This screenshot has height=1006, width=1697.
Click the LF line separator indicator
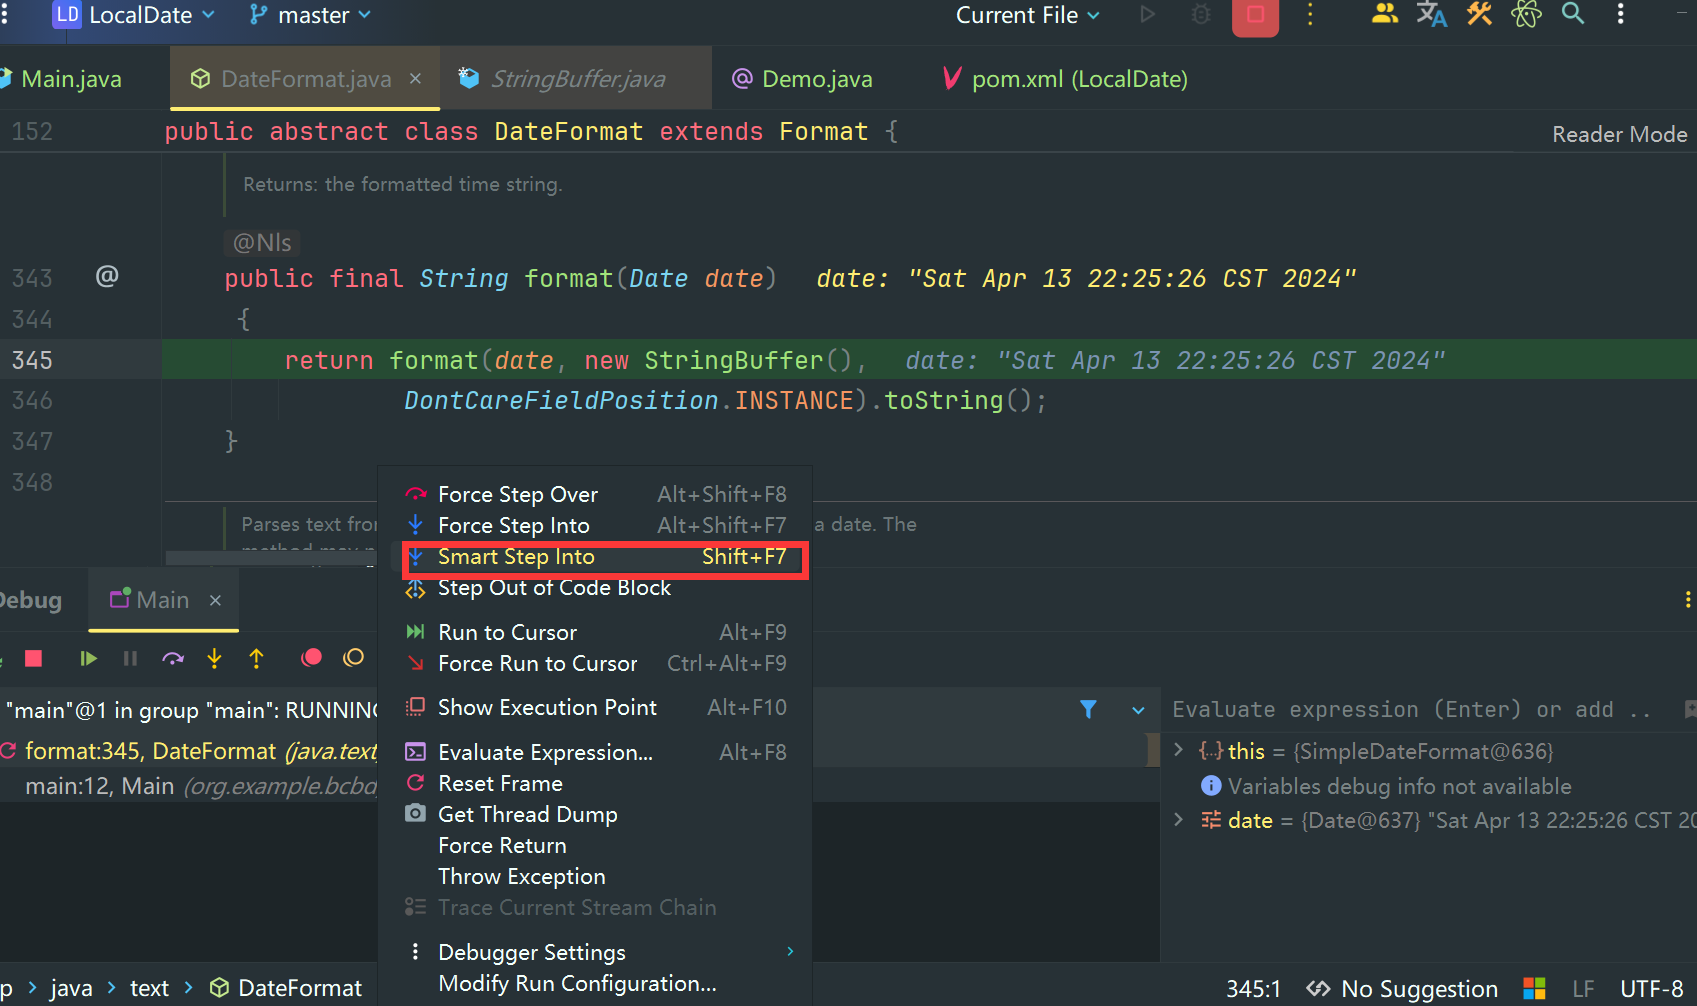pos(1583,989)
